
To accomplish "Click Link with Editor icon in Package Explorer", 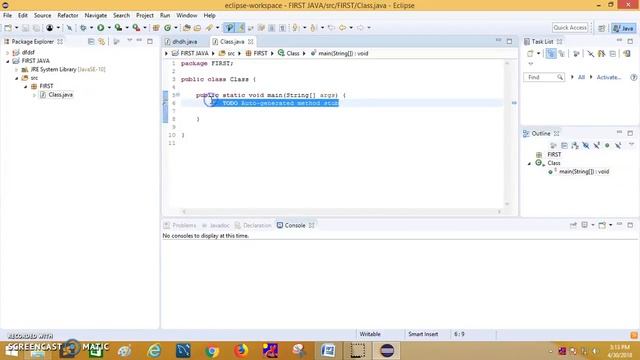I will click(x=101, y=42).
